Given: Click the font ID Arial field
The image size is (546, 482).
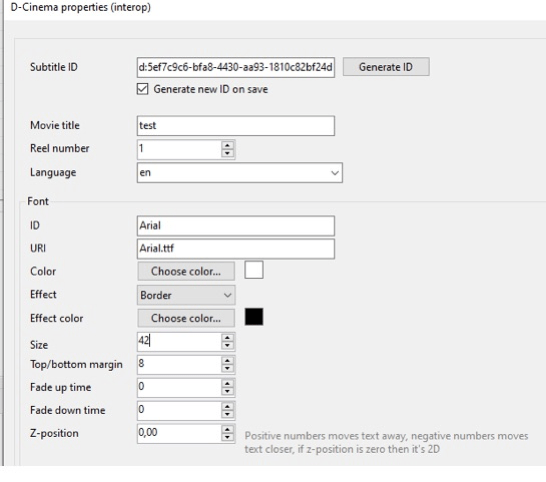Looking at the screenshot, I should (x=236, y=226).
